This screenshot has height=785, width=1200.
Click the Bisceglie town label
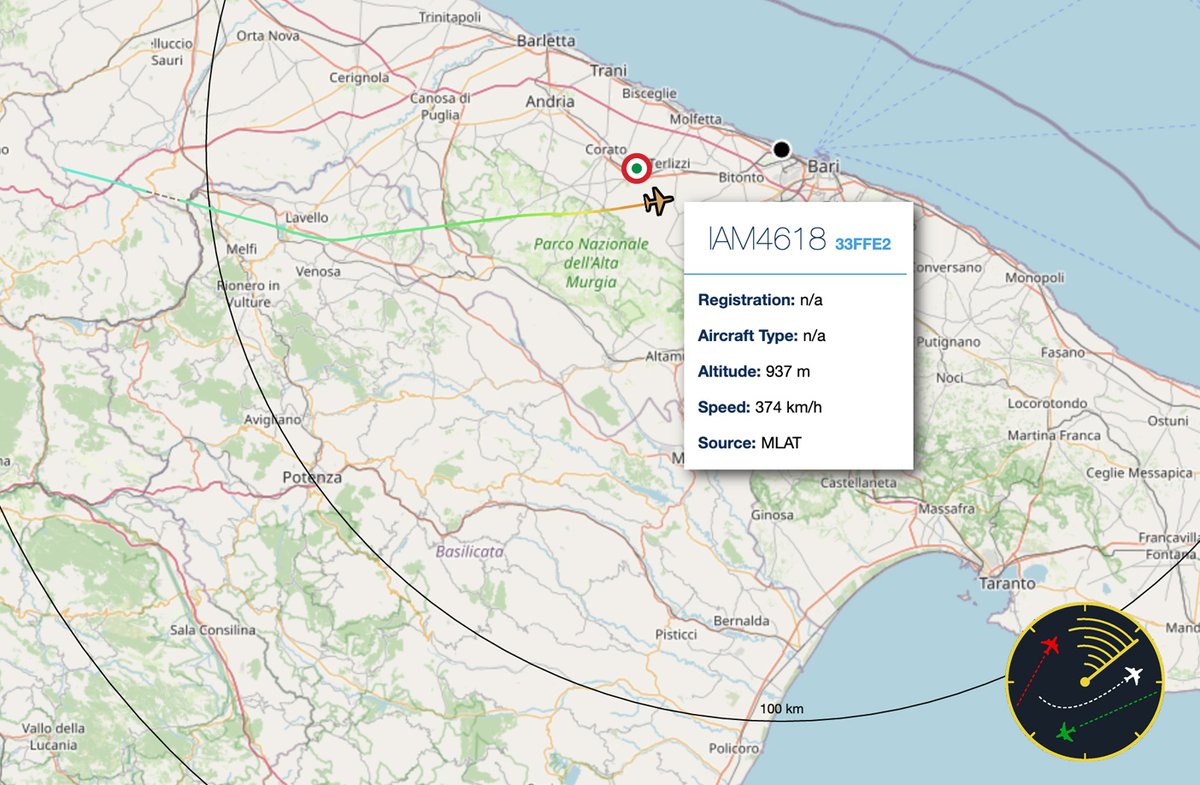(649, 93)
